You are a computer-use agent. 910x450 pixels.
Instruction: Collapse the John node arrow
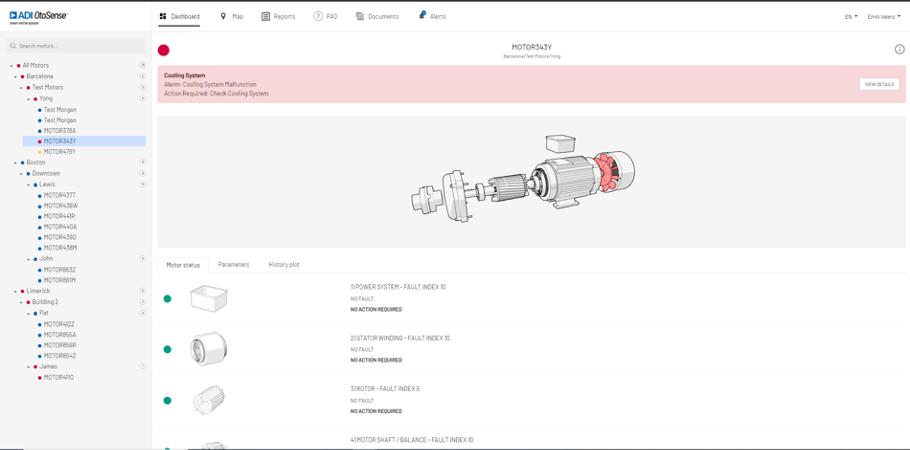pyautogui.click(x=28, y=259)
